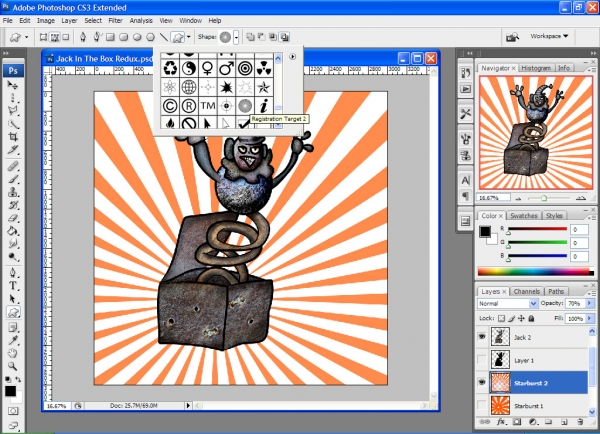The height and width of the screenshot is (434, 600).
Task: Select the Custom Shape tool in toolbox
Action: pos(13,312)
